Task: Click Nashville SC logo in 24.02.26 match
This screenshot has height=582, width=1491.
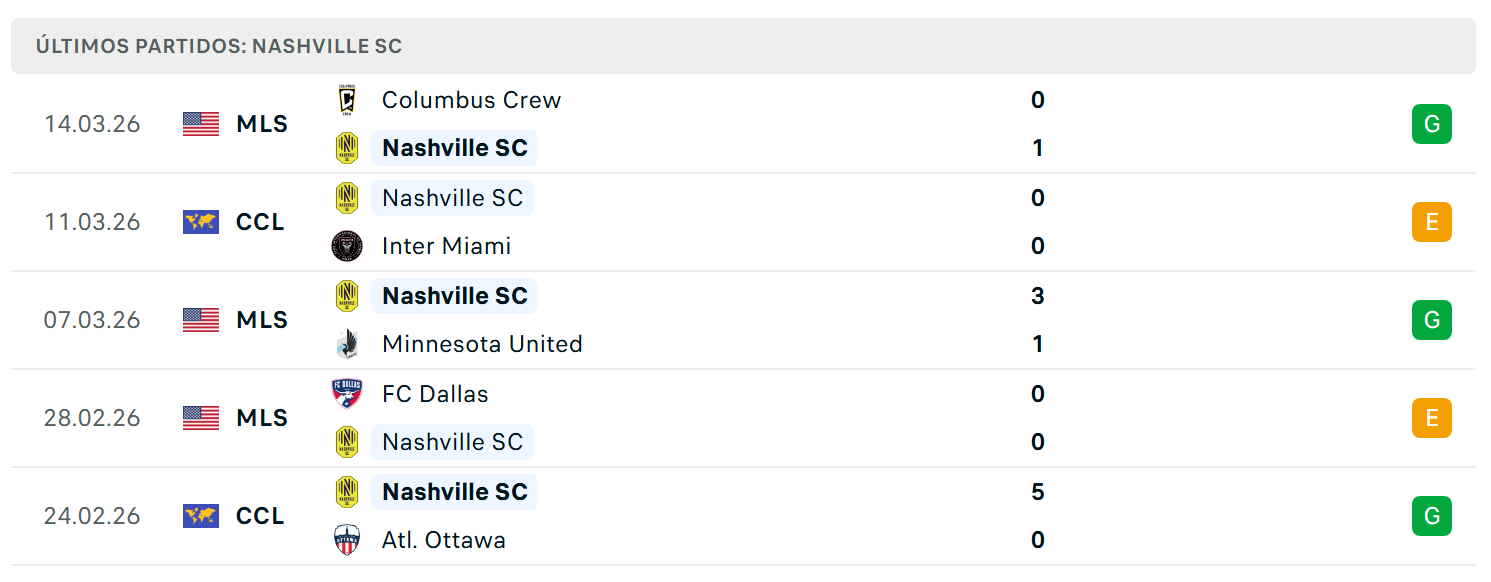Action: click(x=347, y=492)
